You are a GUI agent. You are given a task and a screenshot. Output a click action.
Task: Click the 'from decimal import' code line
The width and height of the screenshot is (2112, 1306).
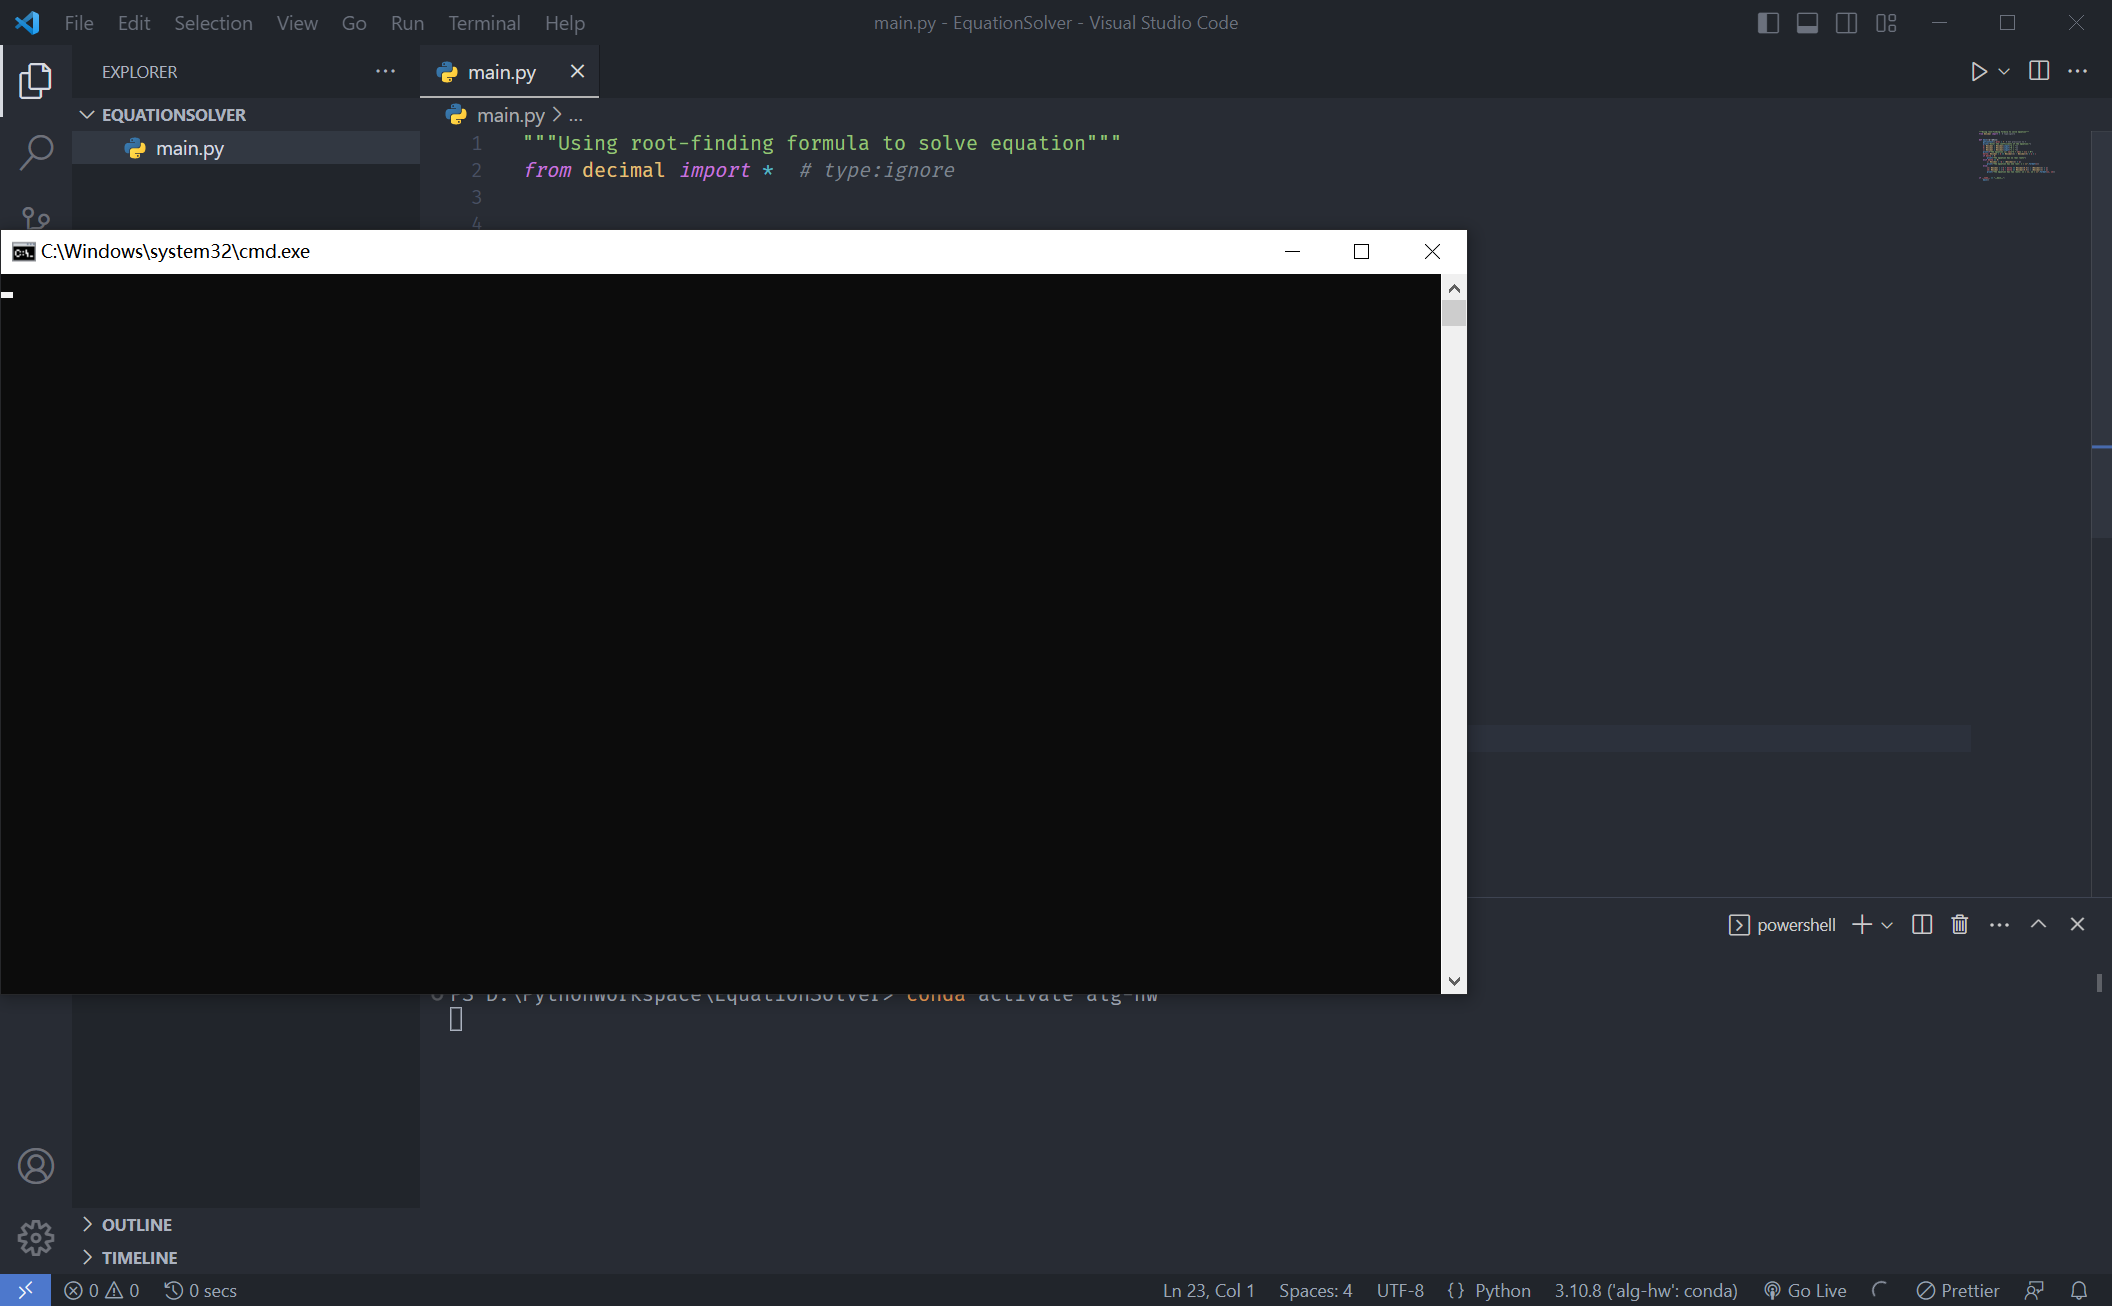pyautogui.click(x=738, y=171)
